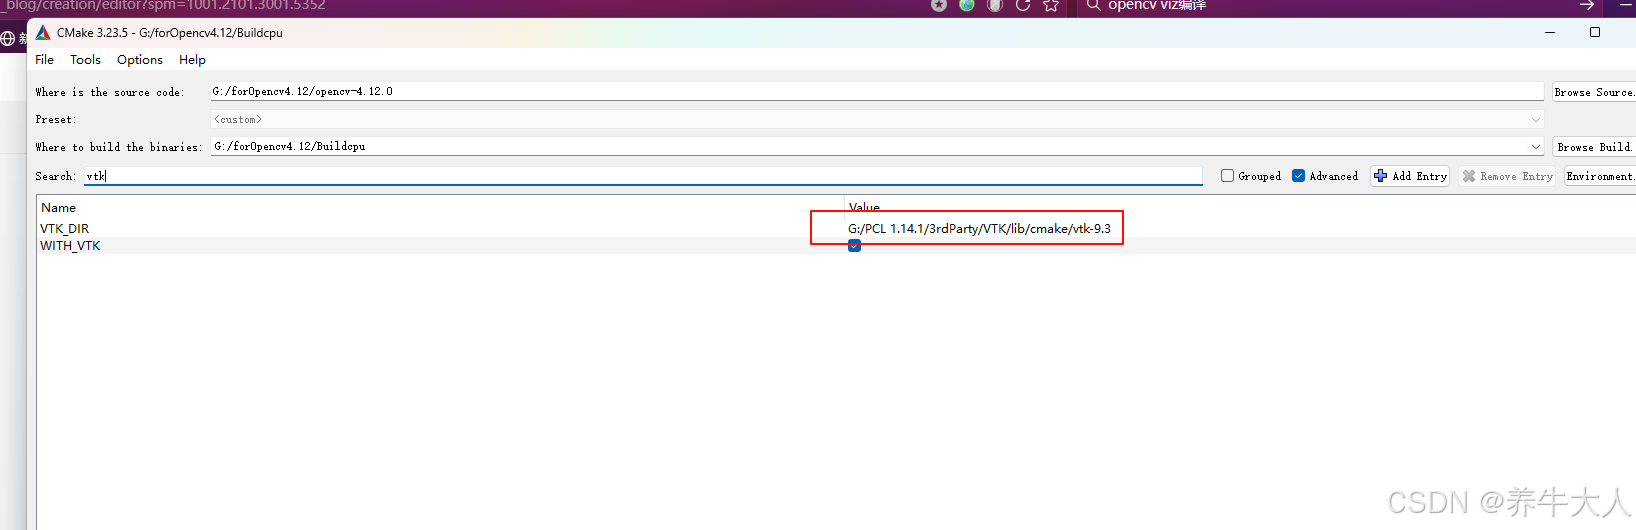Viewport: 1636px width, 530px height.
Task: Click the browser bookmark star outline icon
Action: pos(1050,5)
